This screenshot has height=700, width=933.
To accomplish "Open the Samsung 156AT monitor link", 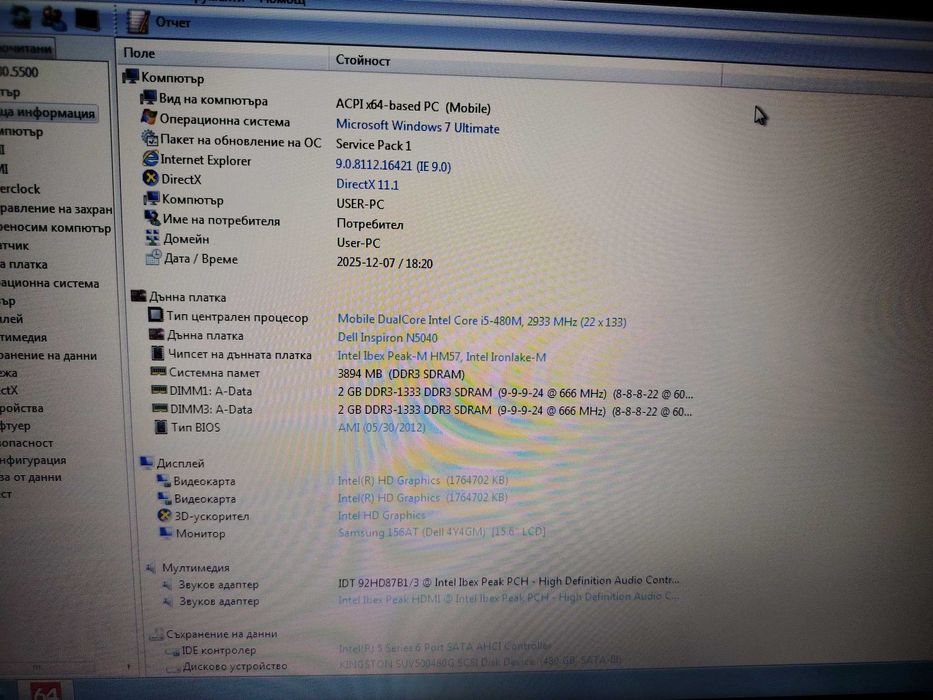I will pyautogui.click(x=442, y=532).
